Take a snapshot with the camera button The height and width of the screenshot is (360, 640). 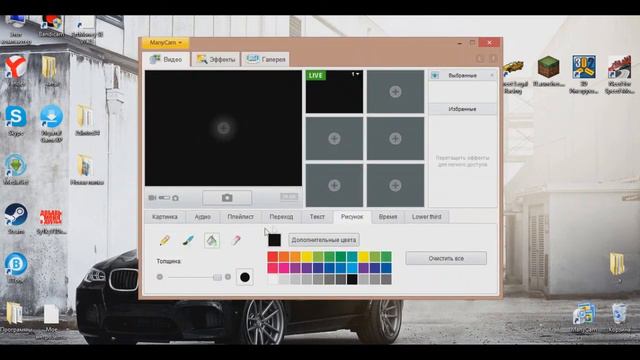pyautogui.click(x=227, y=198)
